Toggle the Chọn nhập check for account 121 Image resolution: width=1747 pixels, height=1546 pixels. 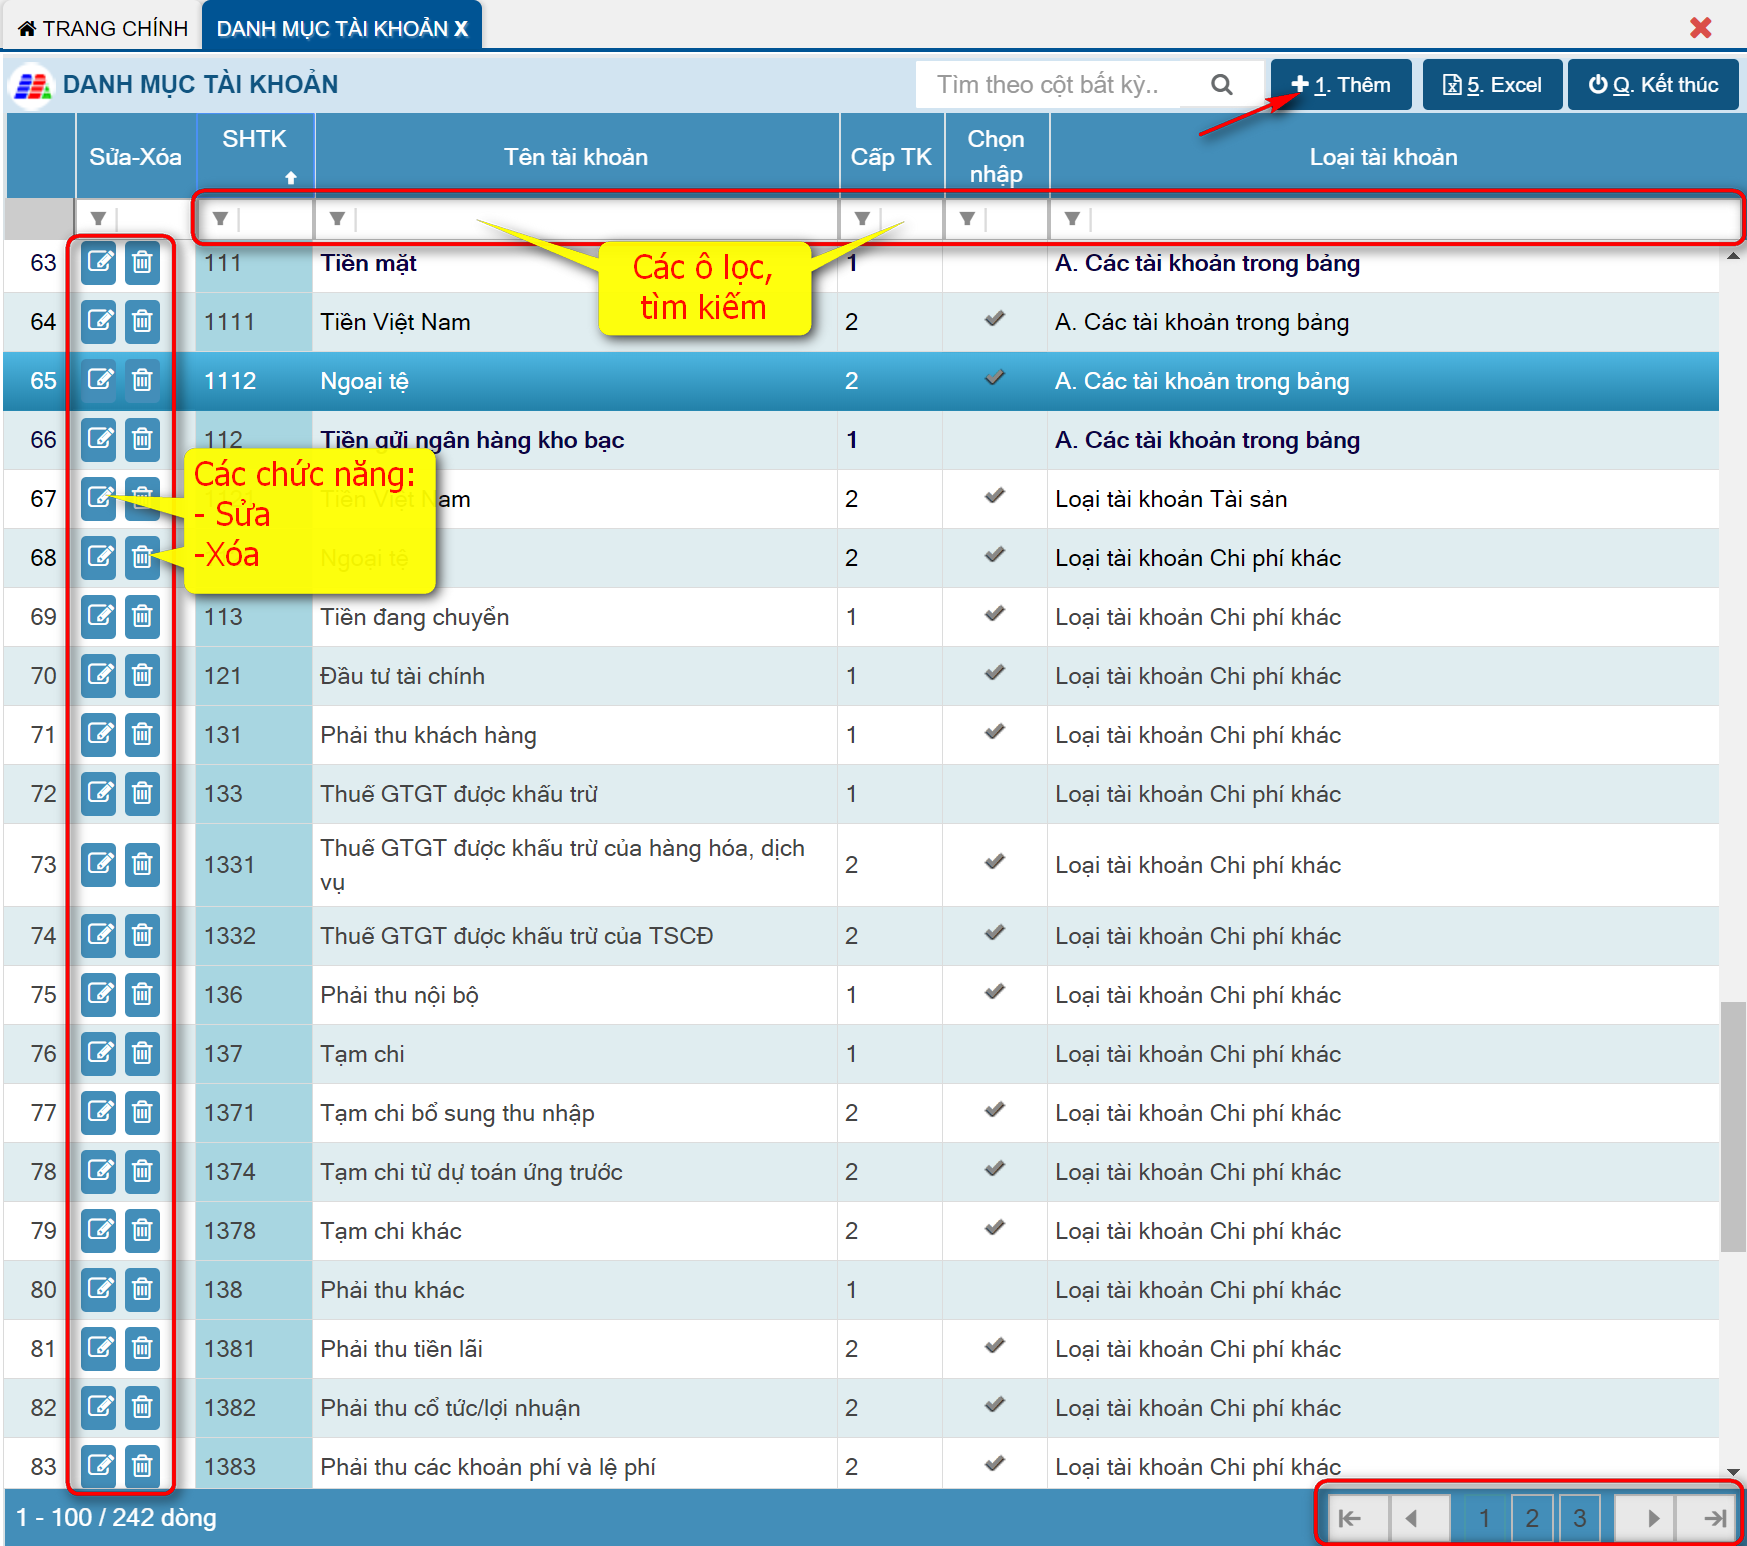pyautogui.click(x=994, y=674)
